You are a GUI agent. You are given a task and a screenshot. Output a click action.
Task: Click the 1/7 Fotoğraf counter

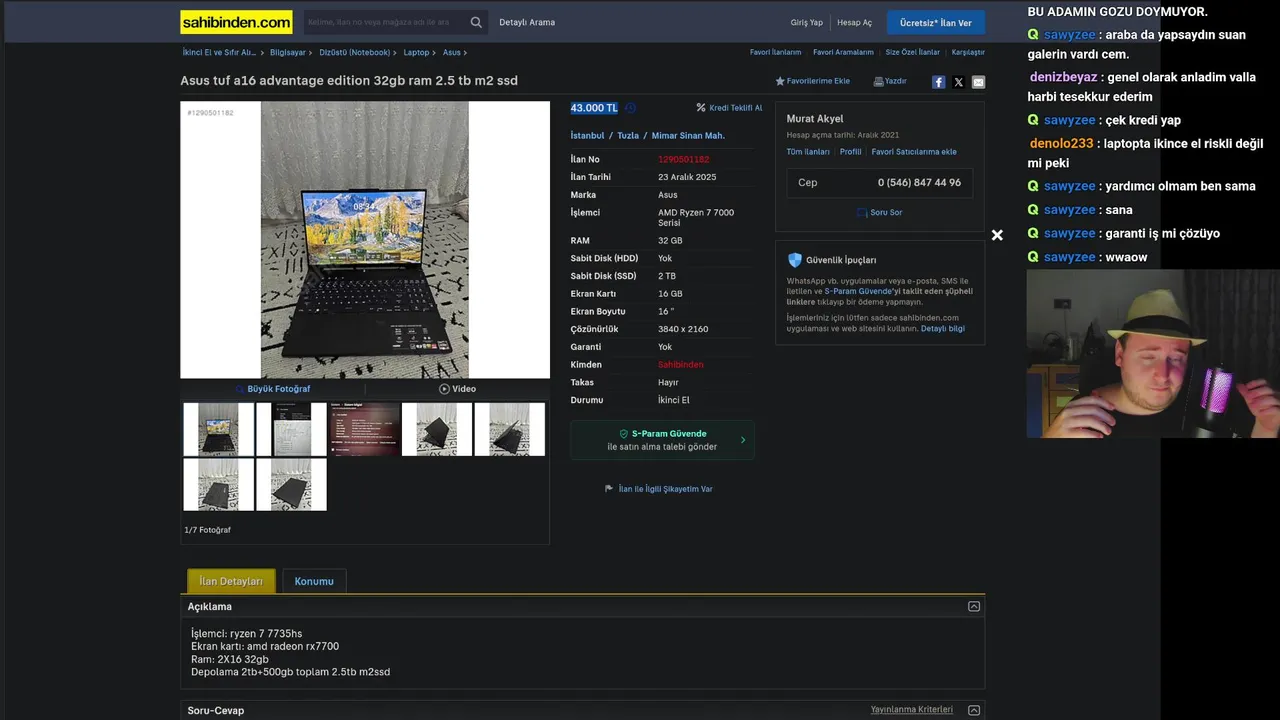click(207, 530)
